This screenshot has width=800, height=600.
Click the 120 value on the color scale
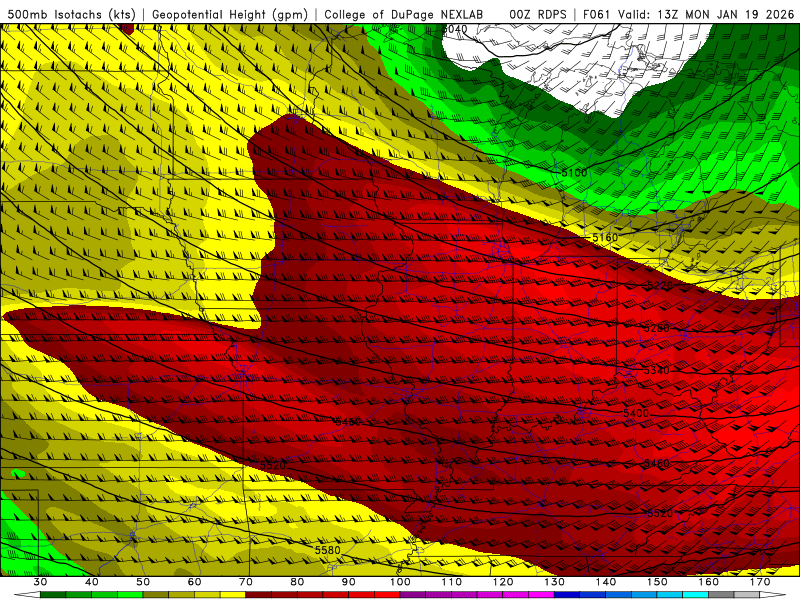(503, 582)
